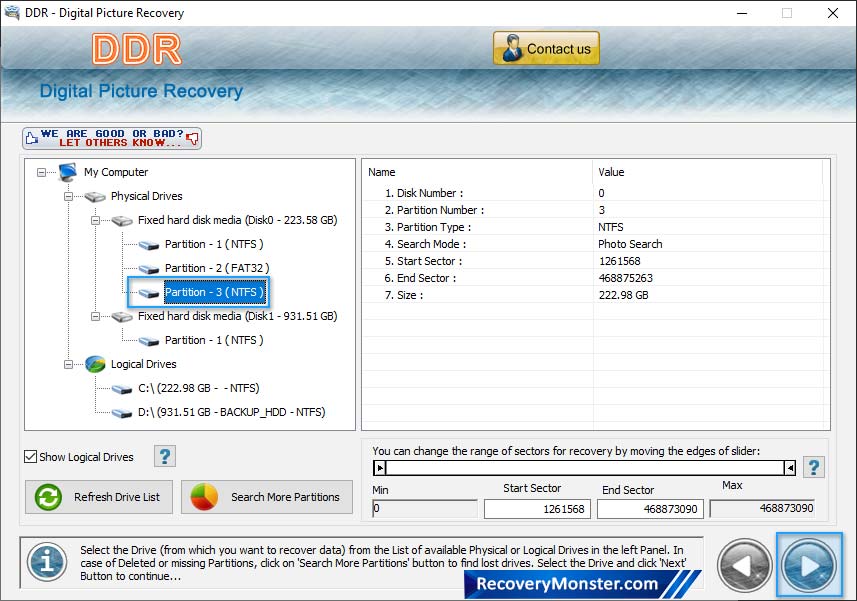This screenshot has height=601, width=857.
Task: Click the 'Search Mode' row
Action: tap(593, 244)
